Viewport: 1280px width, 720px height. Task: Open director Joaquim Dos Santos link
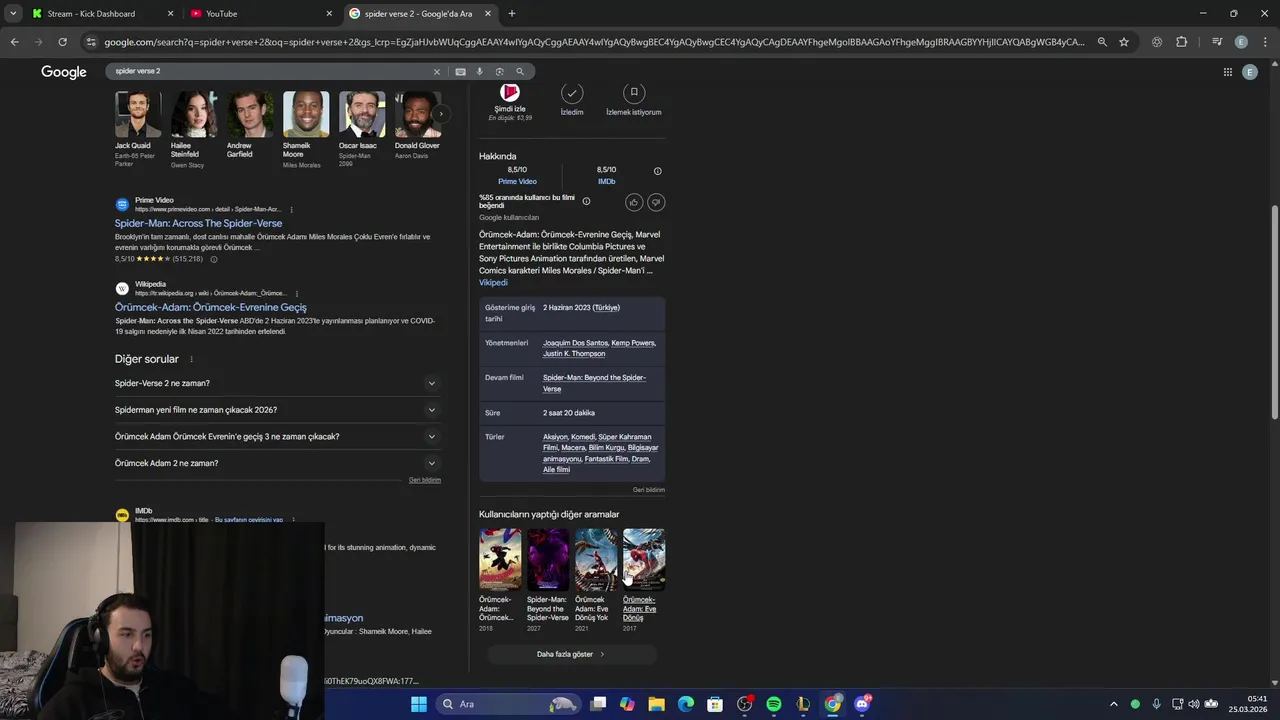click(575, 343)
